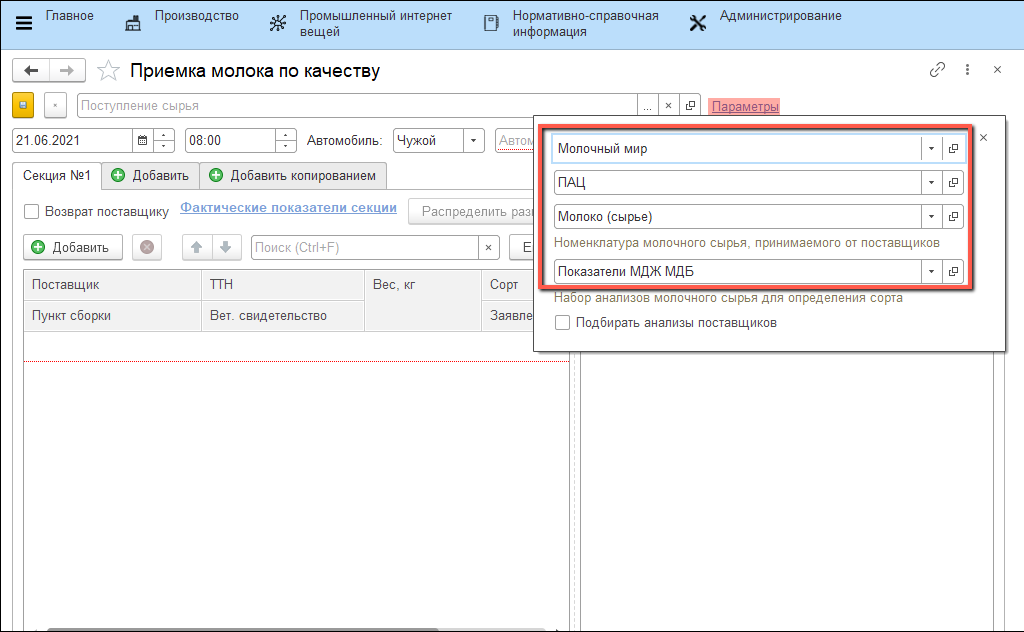
Task: Open dropdown for Показатели МДЖ МДБ
Action: [x=931, y=271]
